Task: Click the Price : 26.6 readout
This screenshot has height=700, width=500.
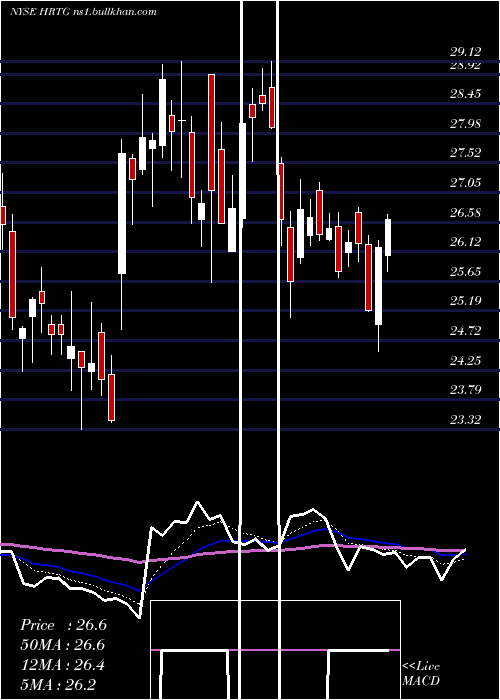Action: pyautogui.click(x=63, y=625)
